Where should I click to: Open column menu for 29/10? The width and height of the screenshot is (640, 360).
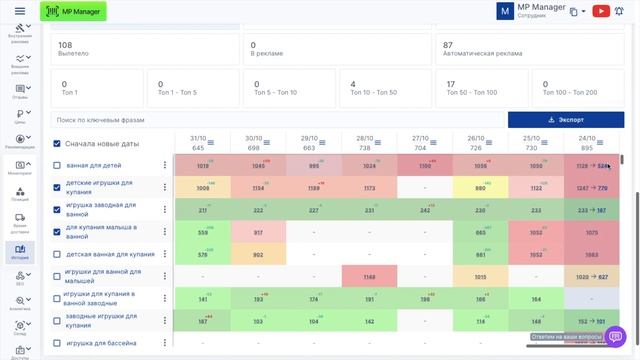tap(322, 142)
